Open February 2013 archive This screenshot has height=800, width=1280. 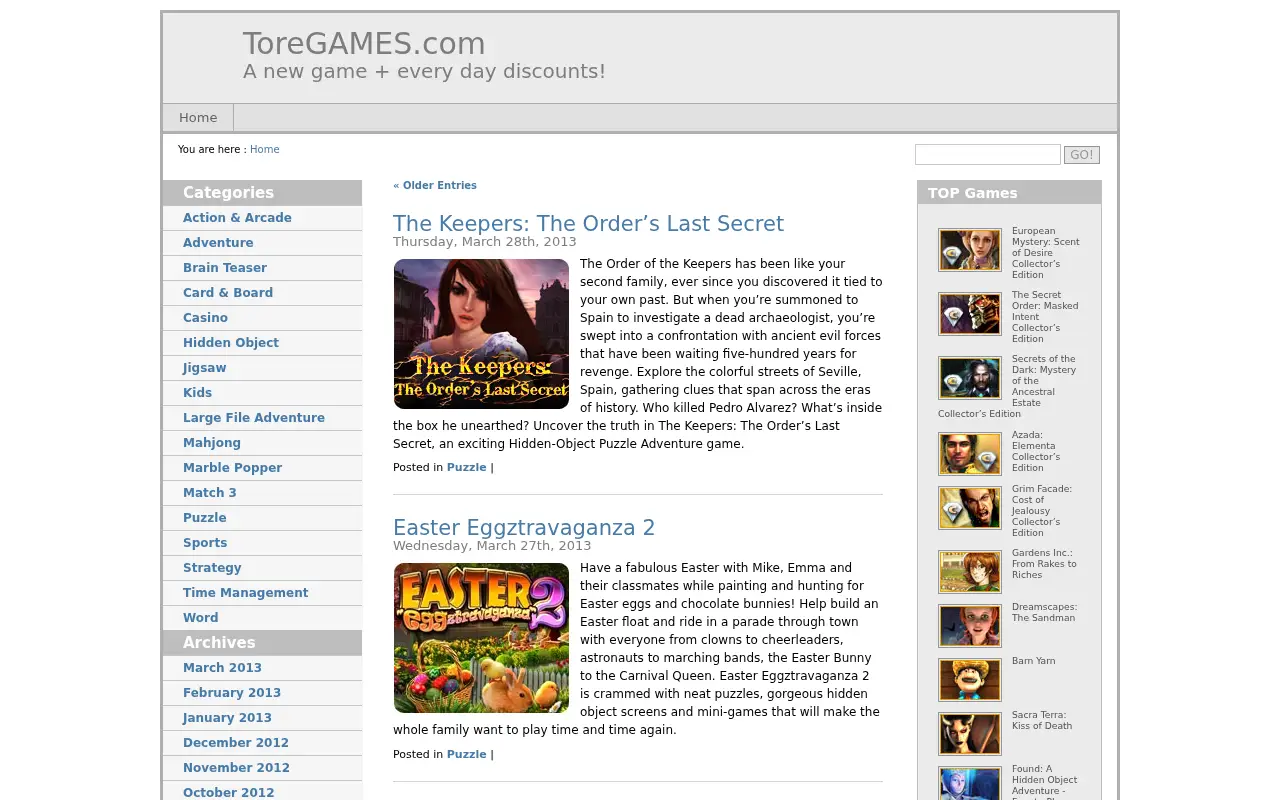262,693
